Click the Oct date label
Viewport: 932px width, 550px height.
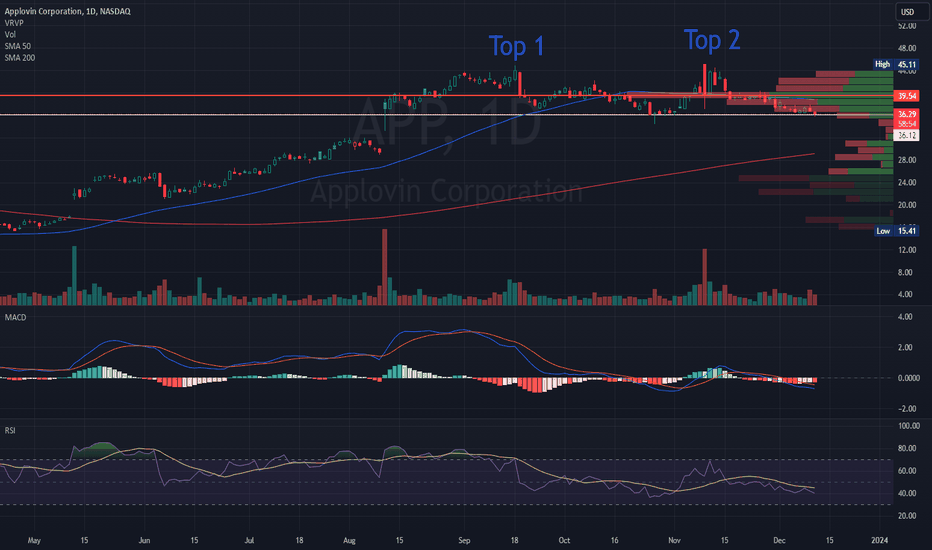coord(564,540)
